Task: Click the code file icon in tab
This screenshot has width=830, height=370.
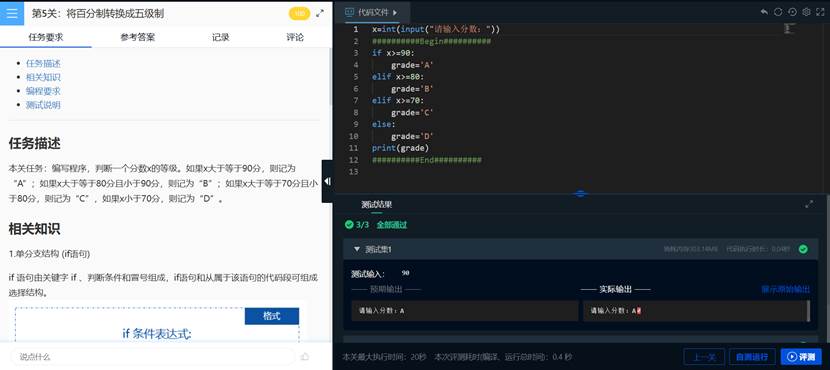Action: pos(350,12)
